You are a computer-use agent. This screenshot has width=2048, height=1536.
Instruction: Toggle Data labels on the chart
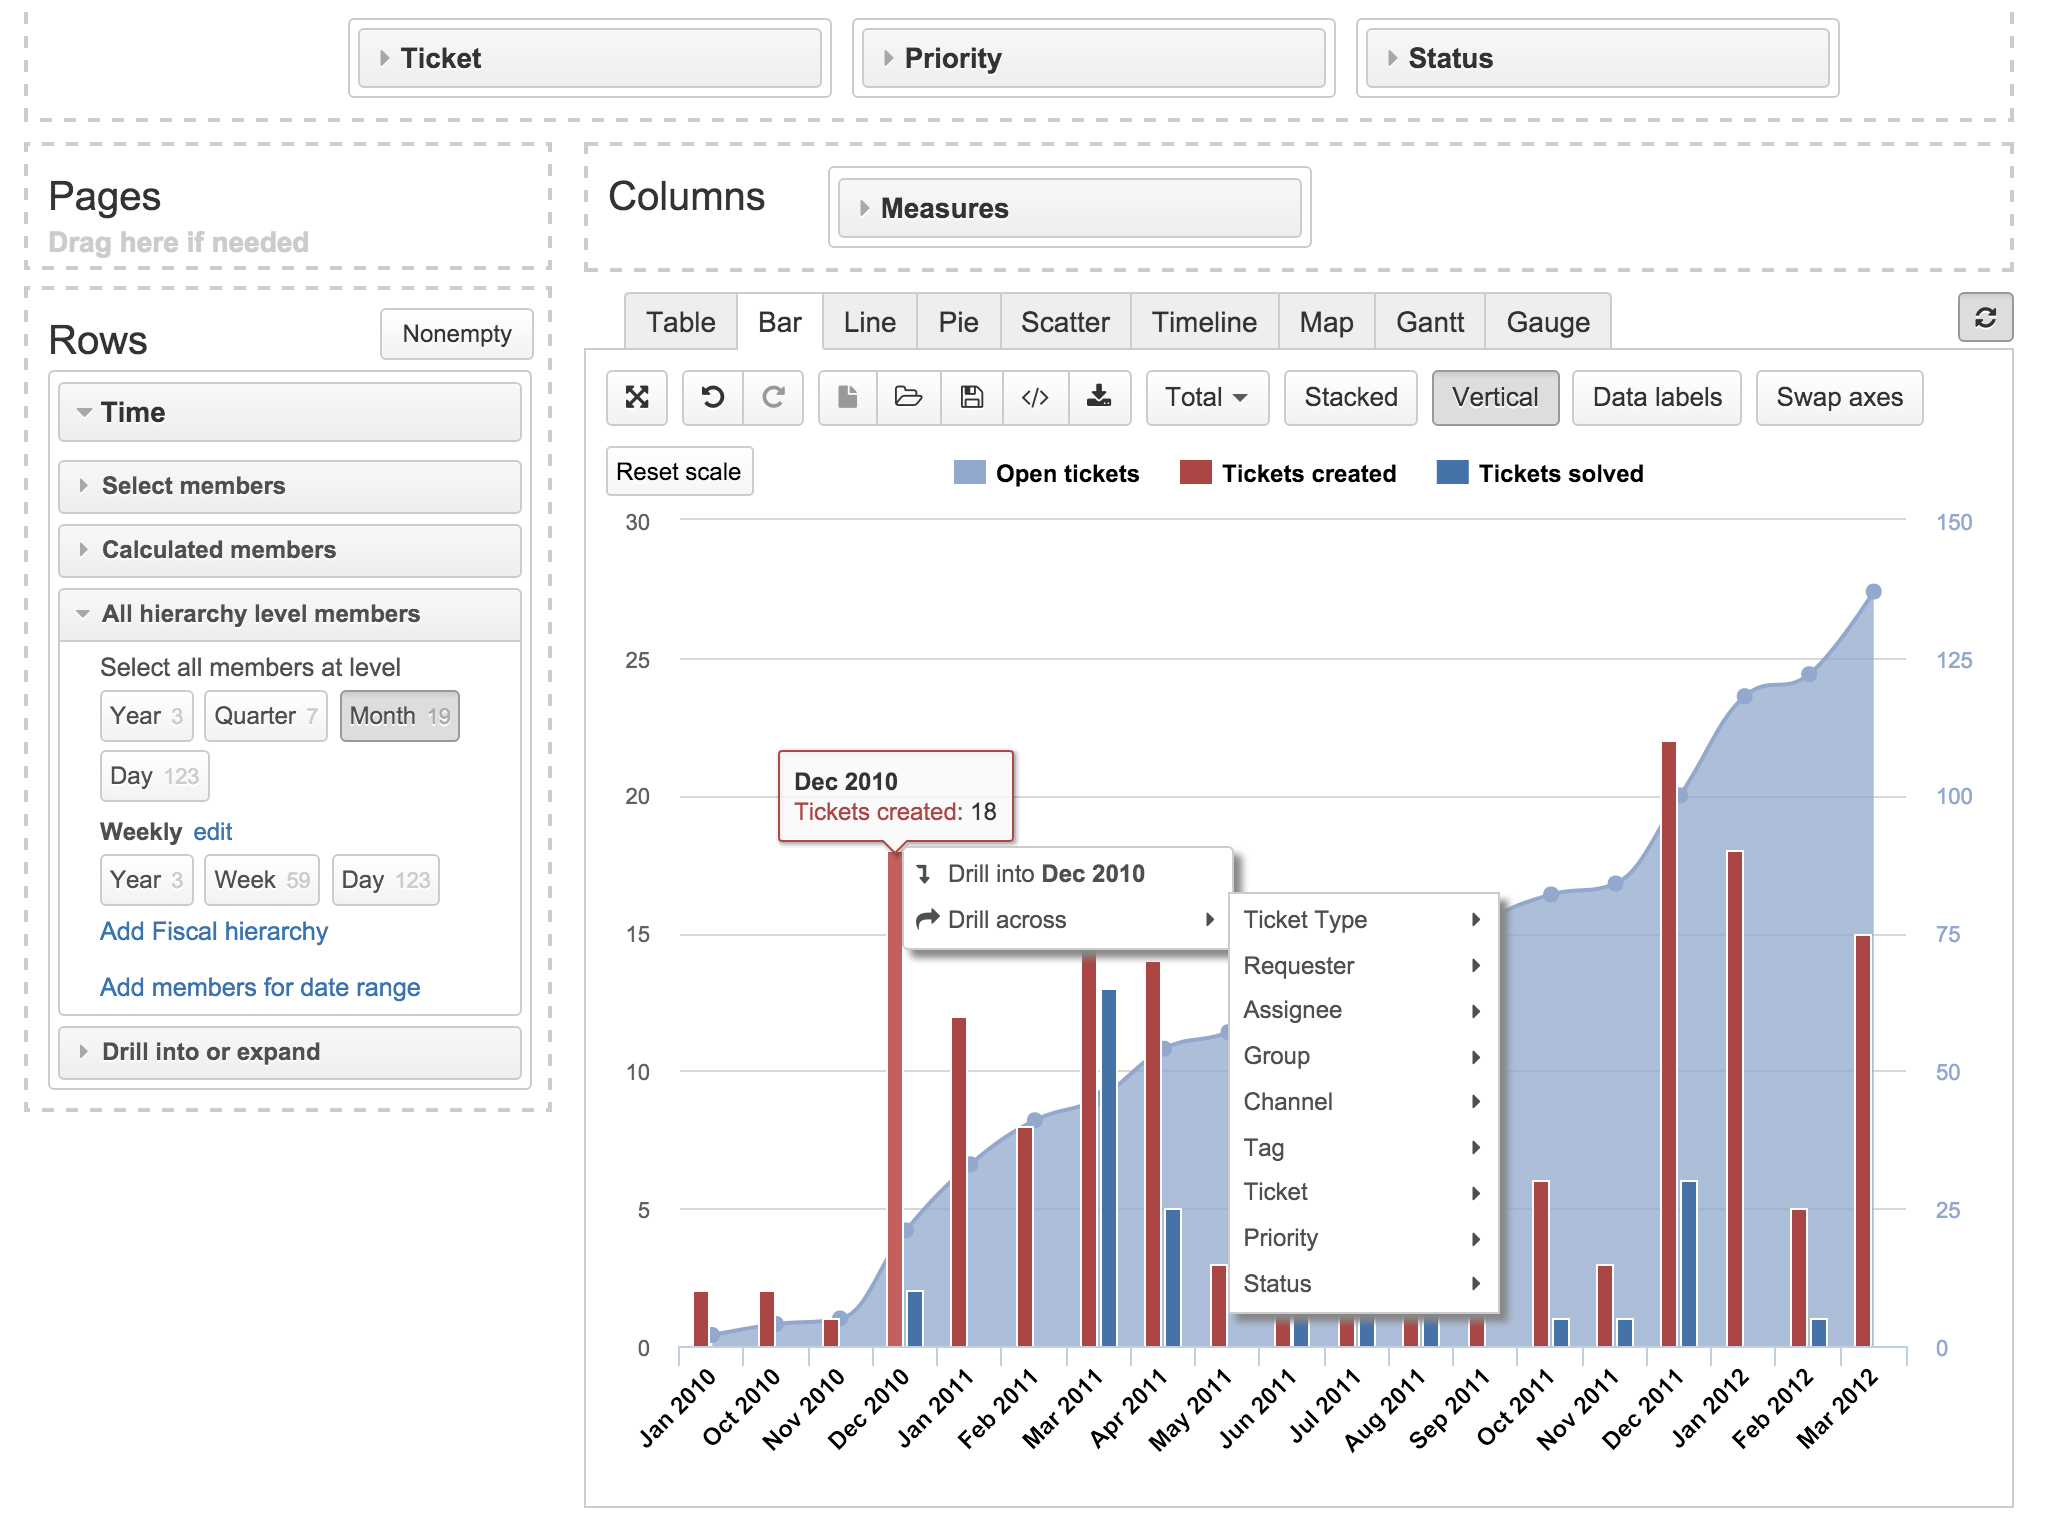pyautogui.click(x=1656, y=397)
